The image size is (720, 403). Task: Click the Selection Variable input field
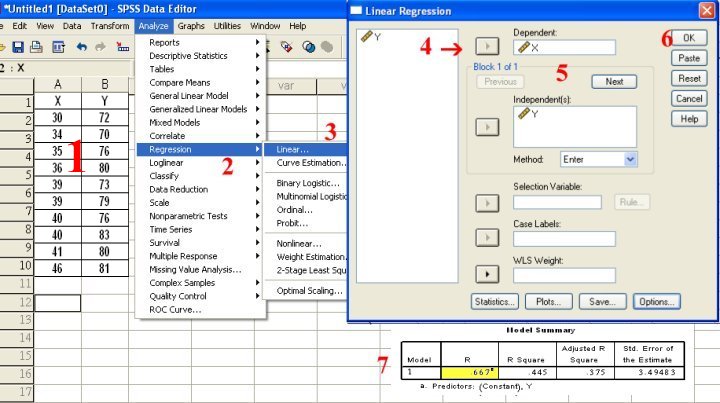click(557, 202)
